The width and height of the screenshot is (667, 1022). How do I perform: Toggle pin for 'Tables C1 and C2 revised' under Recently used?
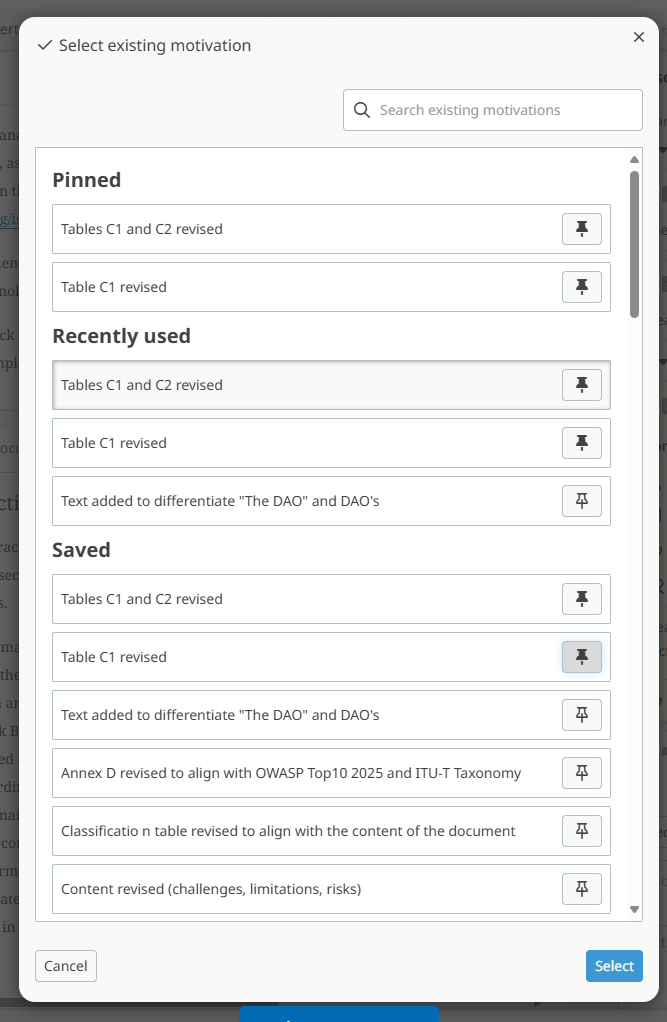[581, 385]
